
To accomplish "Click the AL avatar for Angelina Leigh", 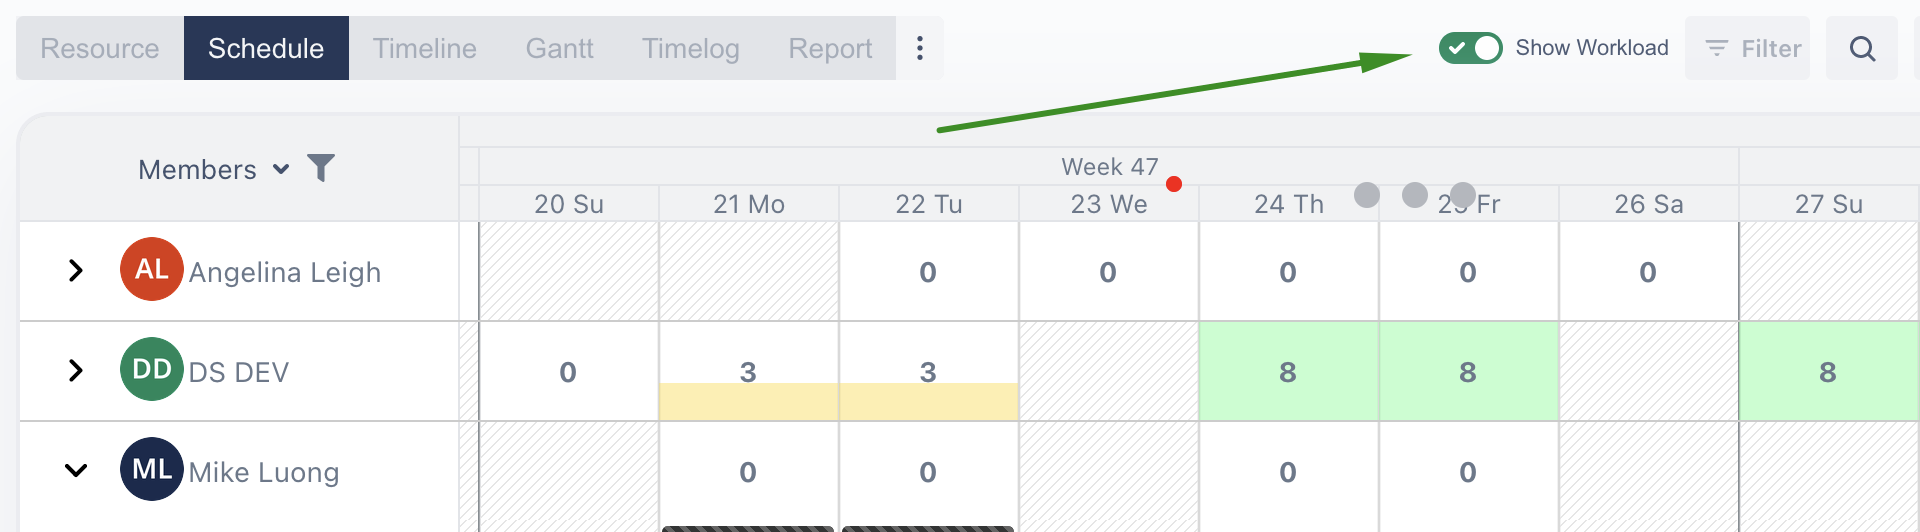I will pyautogui.click(x=152, y=269).
